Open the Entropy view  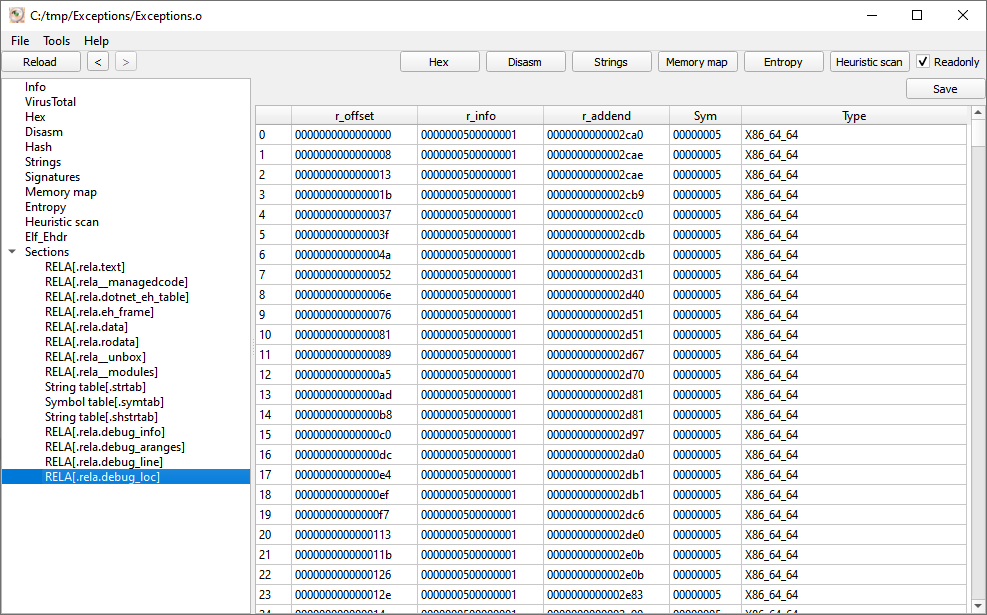coord(783,61)
